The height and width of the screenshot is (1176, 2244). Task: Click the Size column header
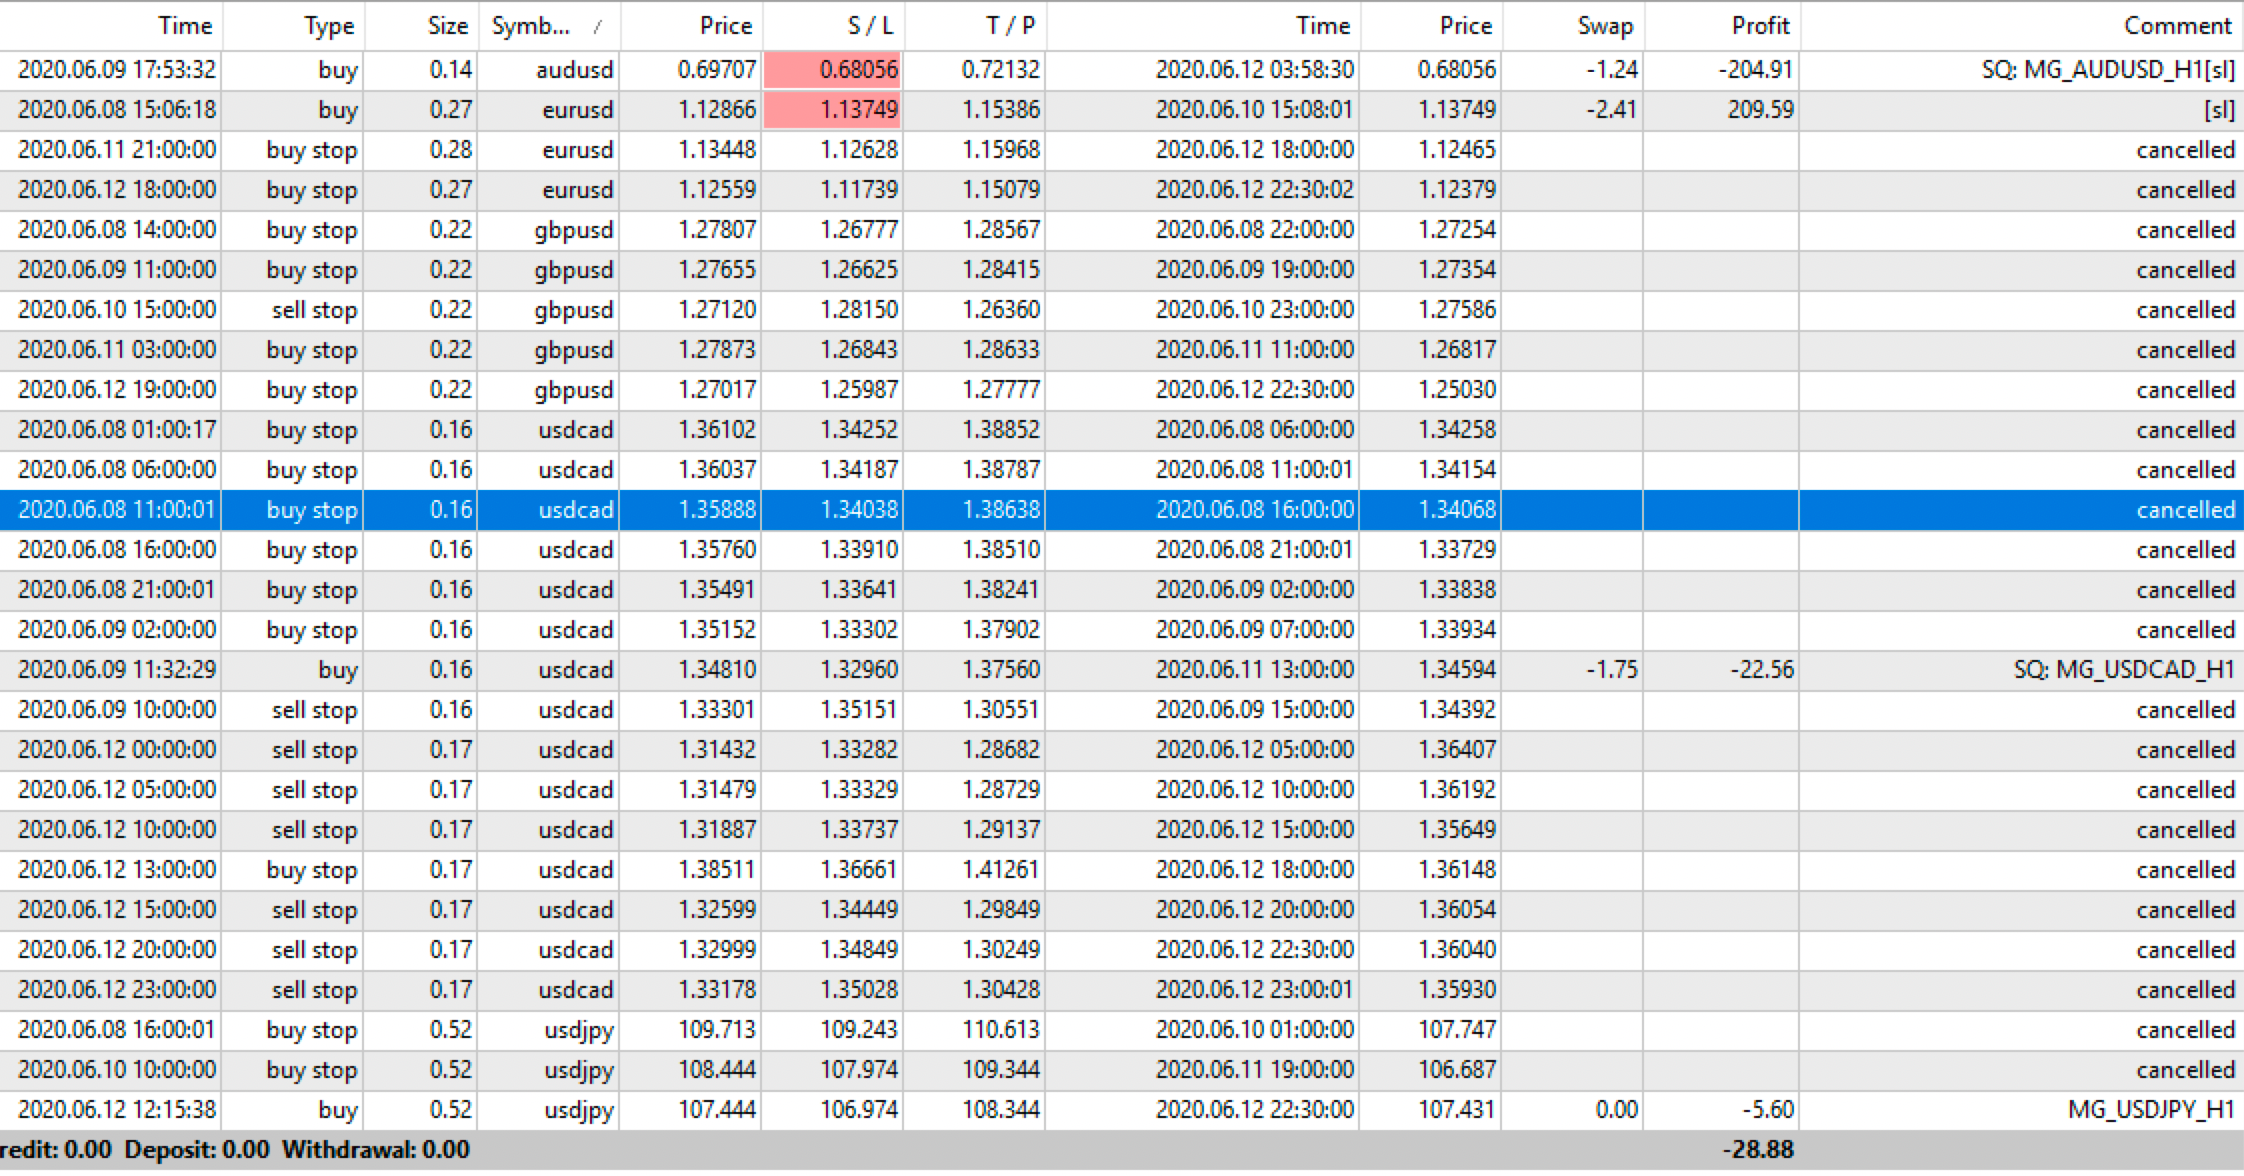tap(447, 26)
